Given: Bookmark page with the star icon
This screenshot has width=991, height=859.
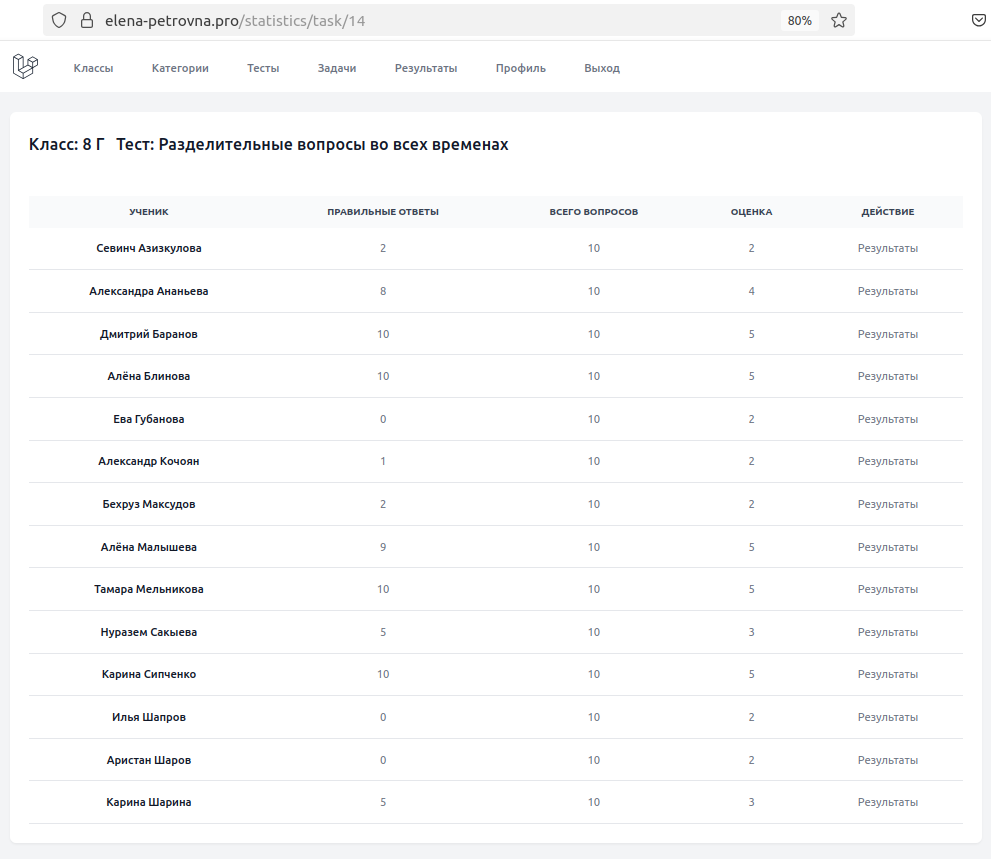Looking at the screenshot, I should pyautogui.click(x=839, y=21).
